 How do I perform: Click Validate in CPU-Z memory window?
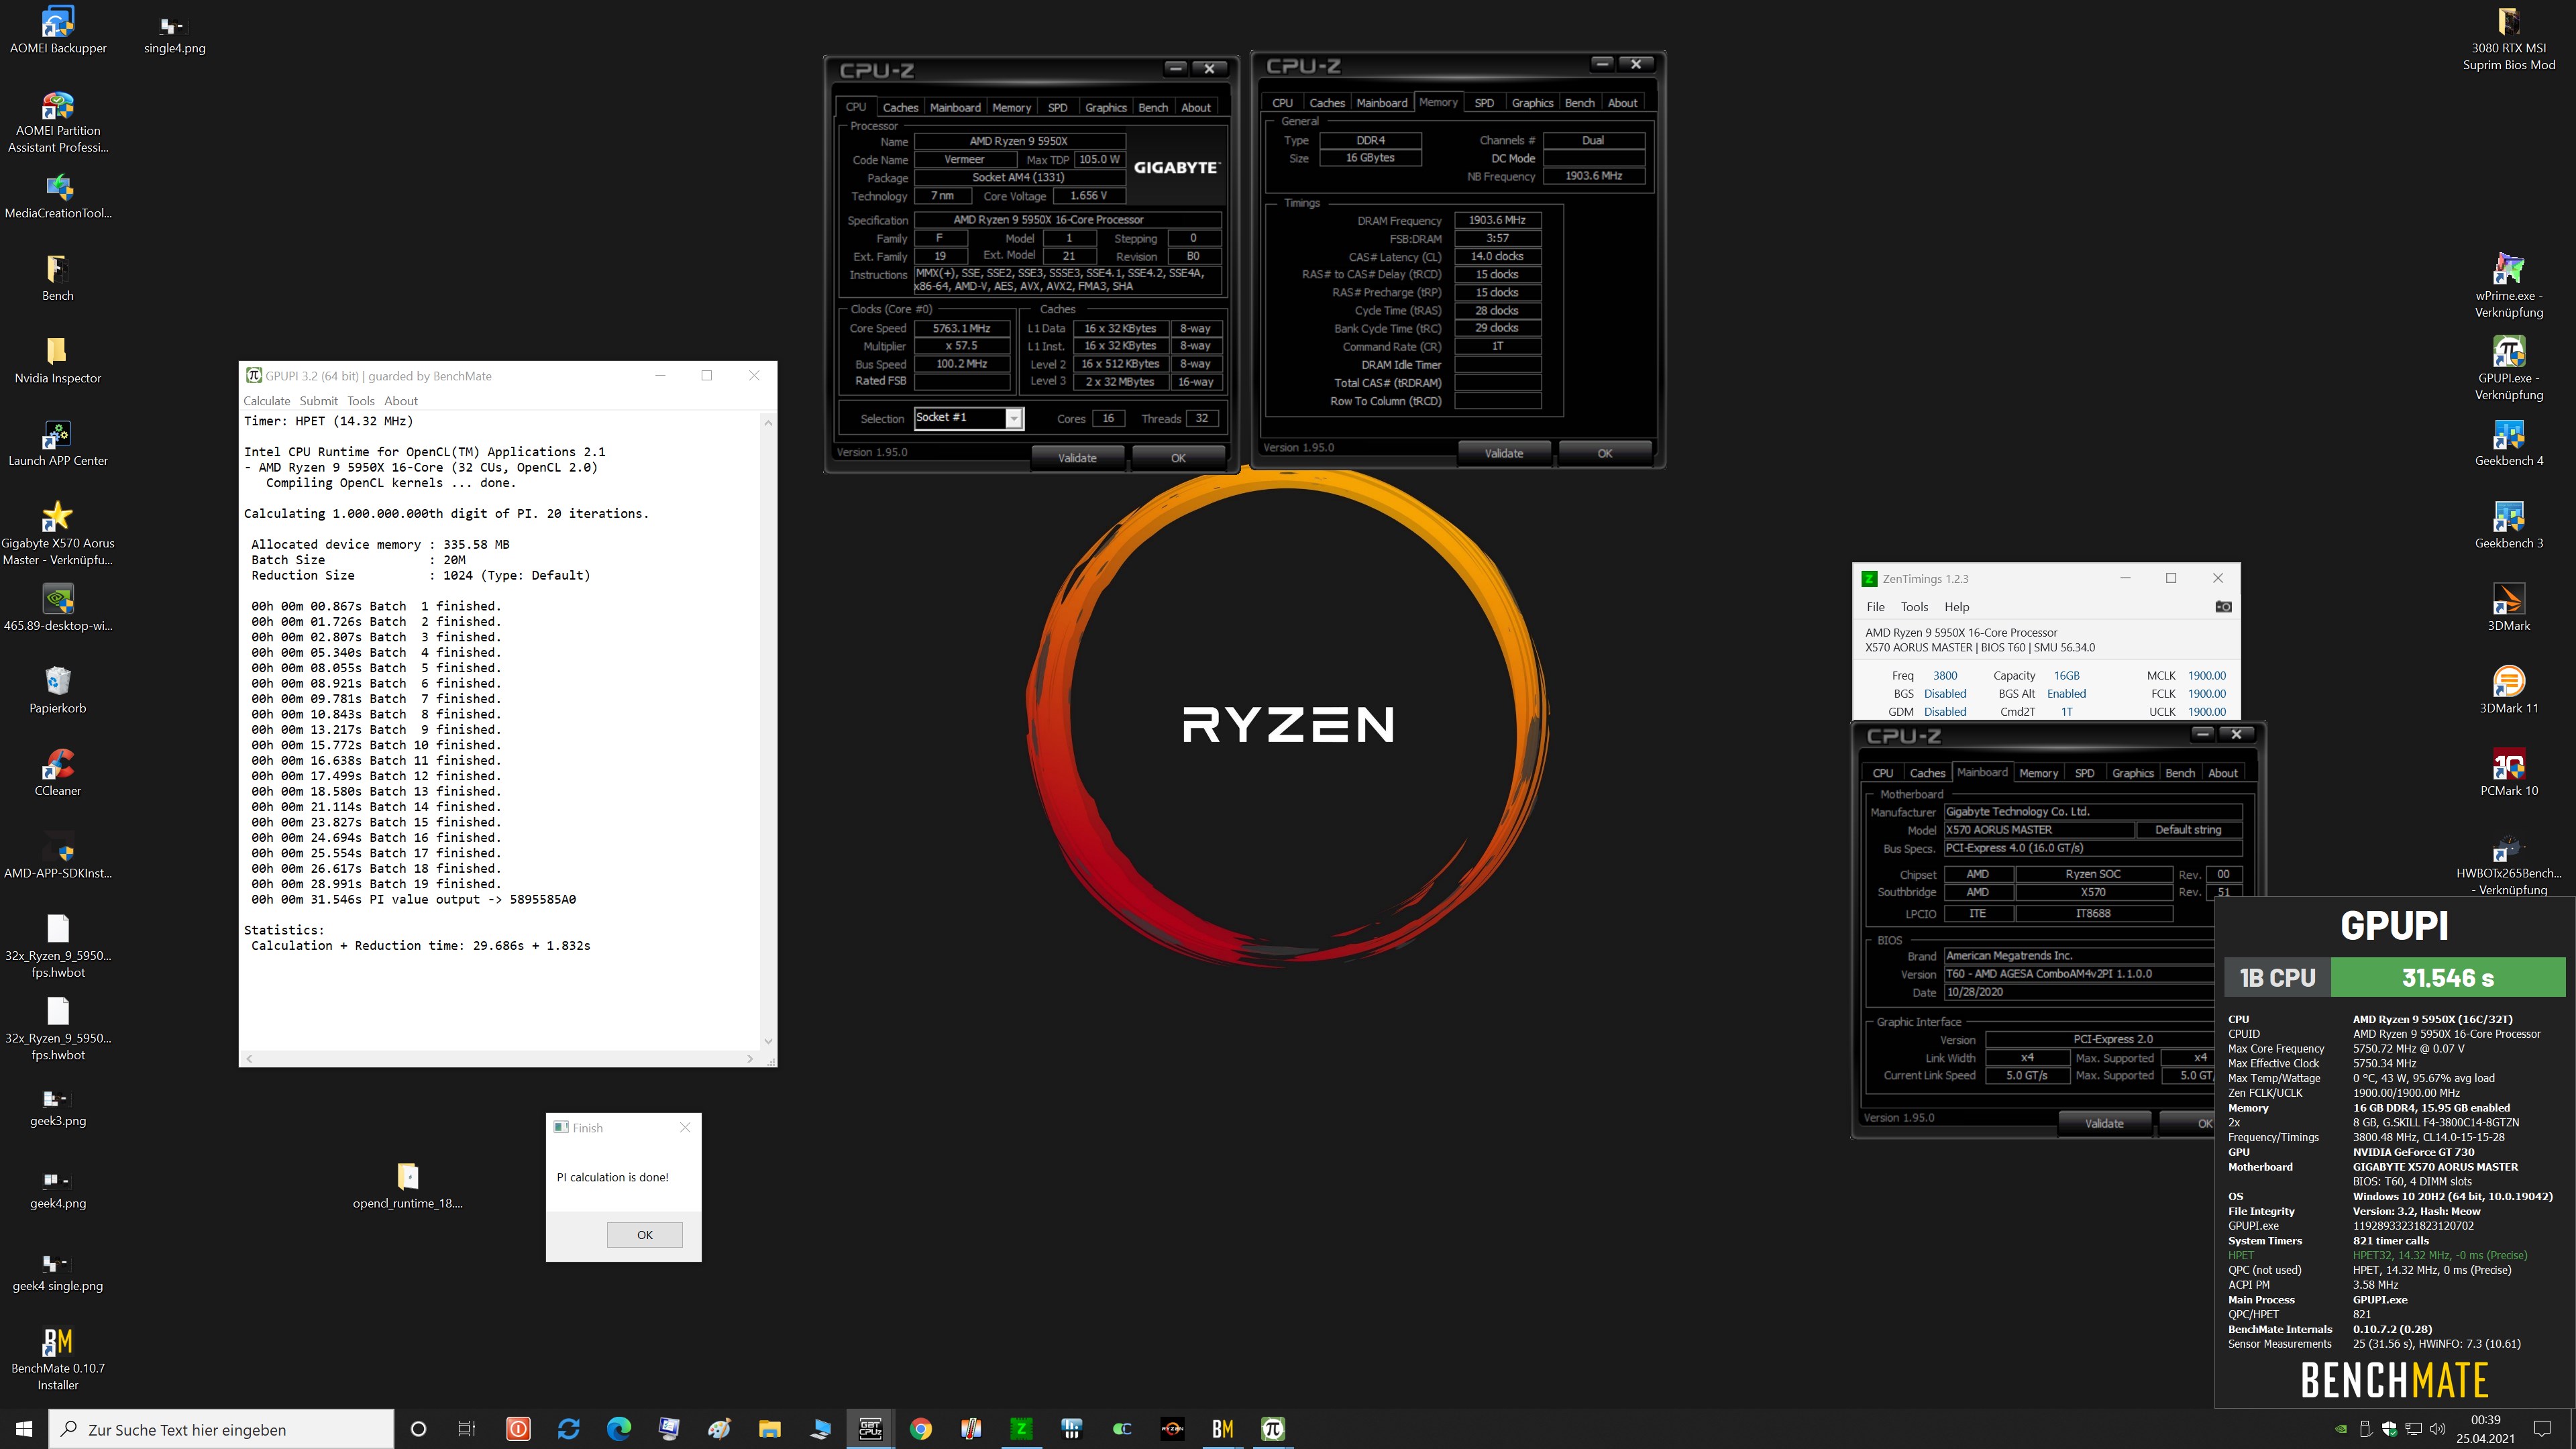pos(1503,453)
